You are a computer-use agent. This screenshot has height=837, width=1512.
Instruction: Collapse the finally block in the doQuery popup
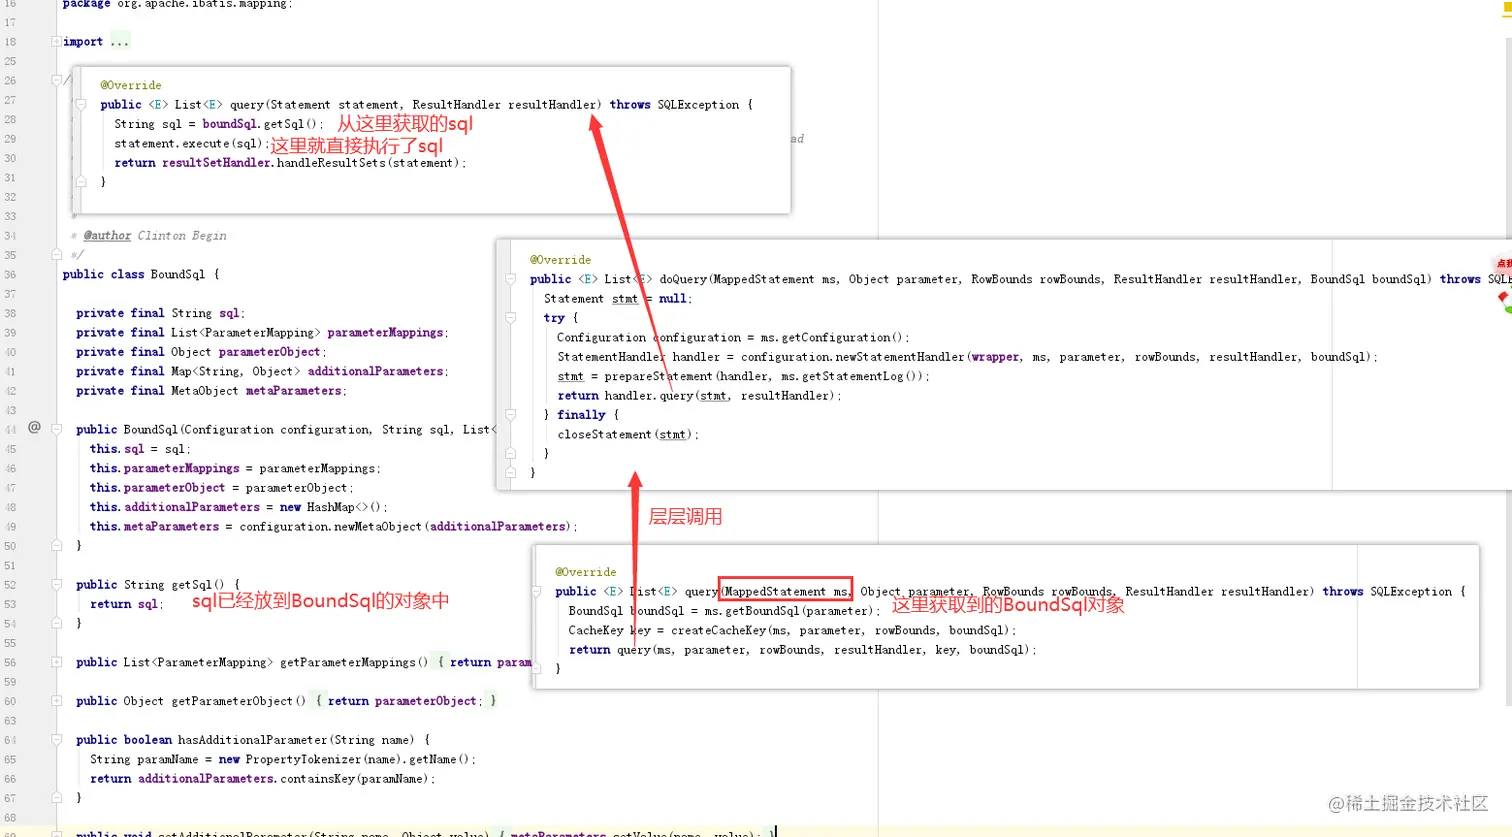(x=510, y=414)
